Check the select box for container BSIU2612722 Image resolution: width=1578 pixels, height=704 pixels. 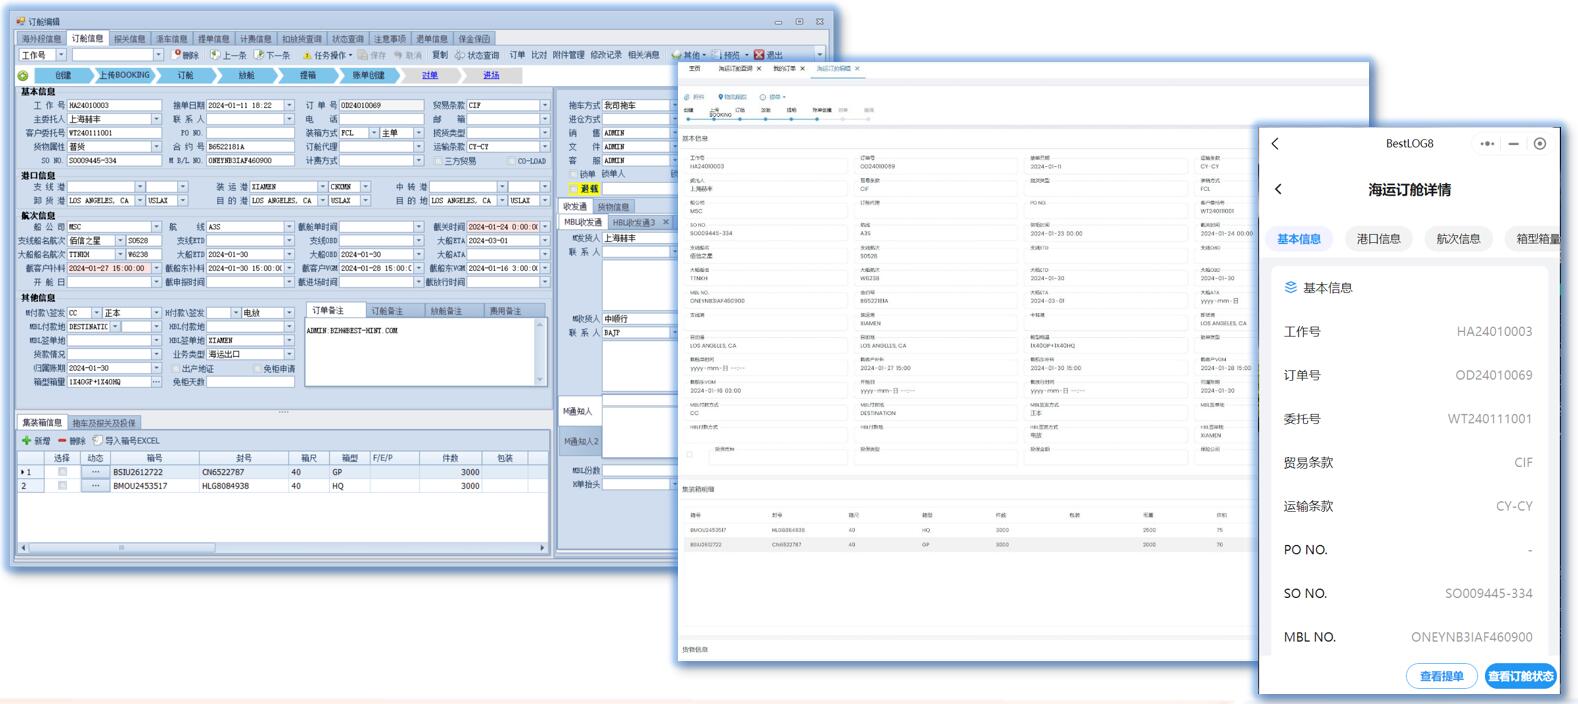click(62, 472)
